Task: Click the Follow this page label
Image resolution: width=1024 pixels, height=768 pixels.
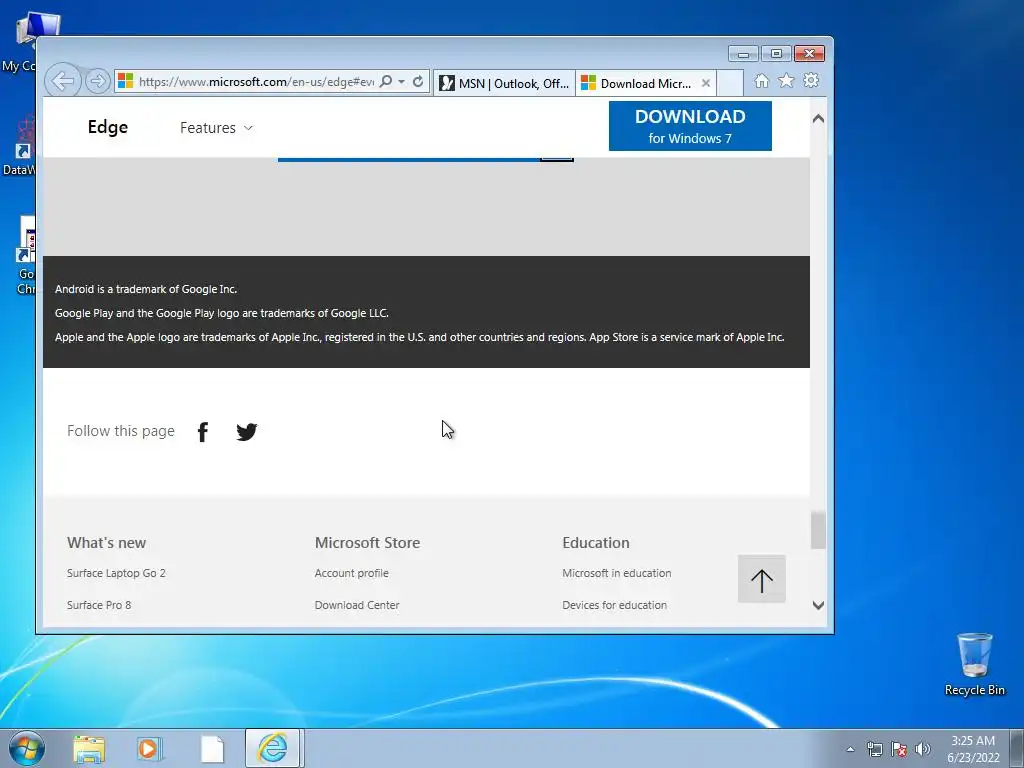Action: coord(121,431)
